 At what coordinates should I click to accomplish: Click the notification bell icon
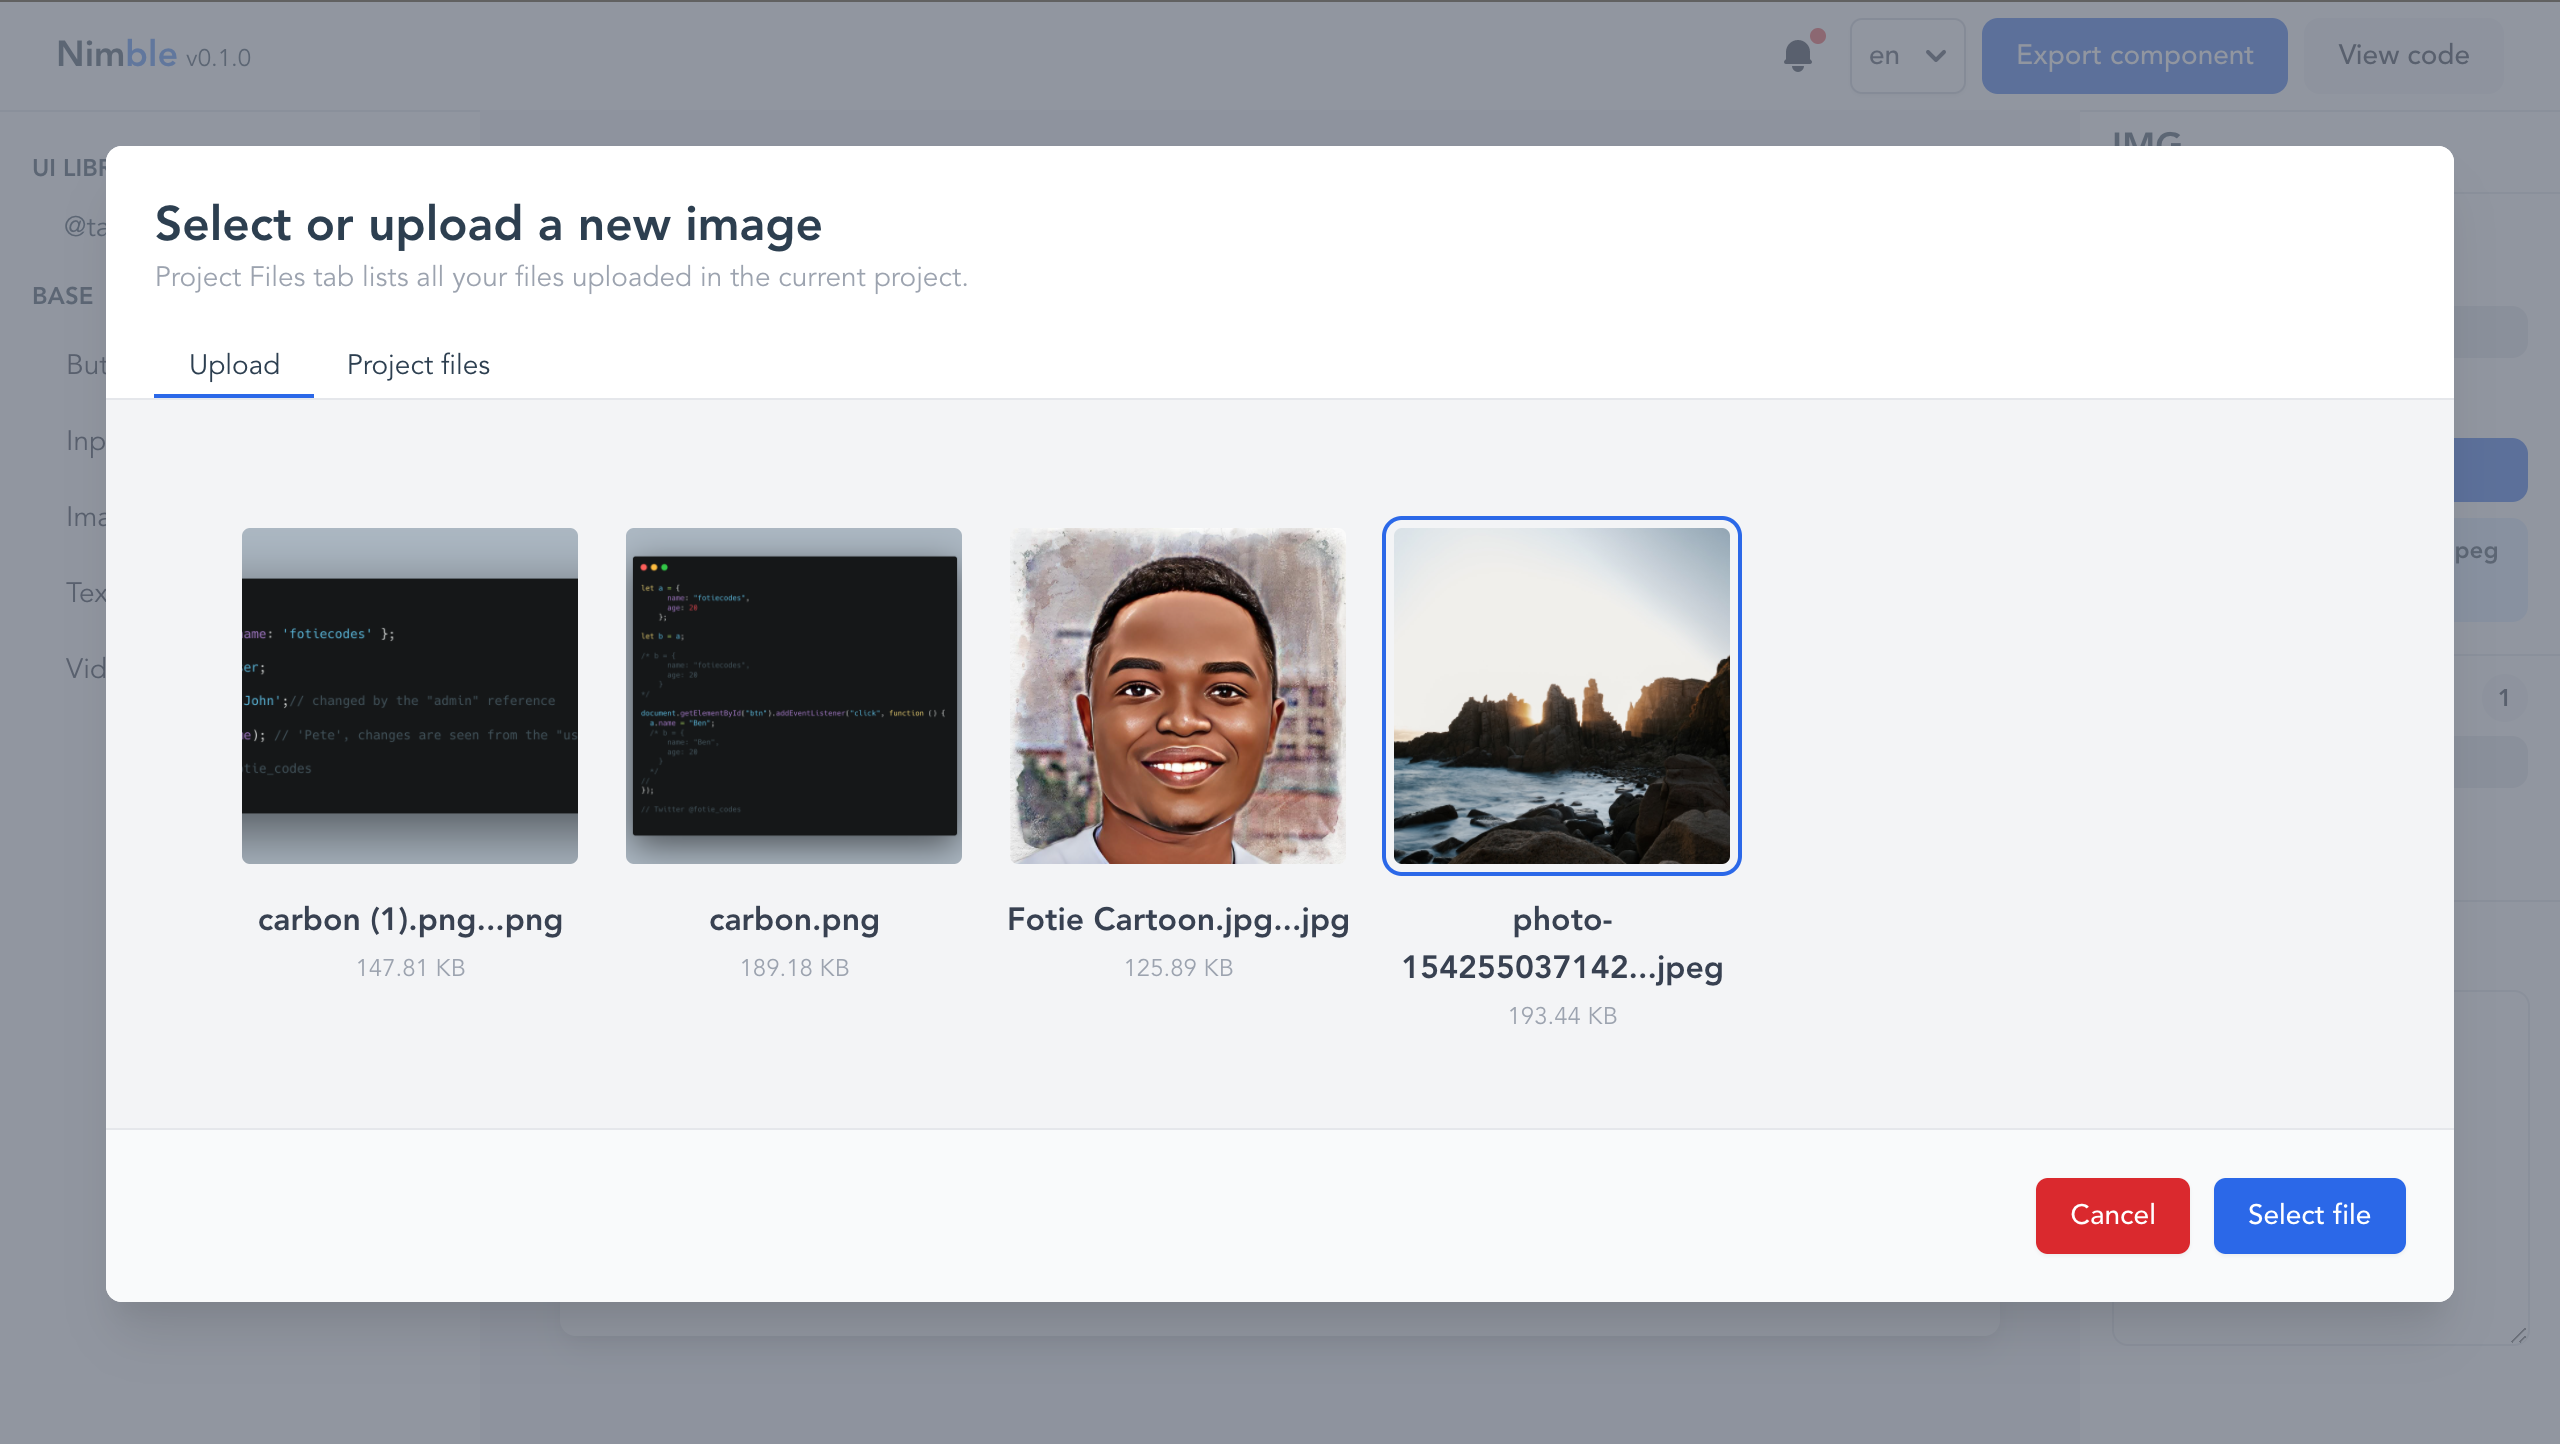tap(1798, 55)
